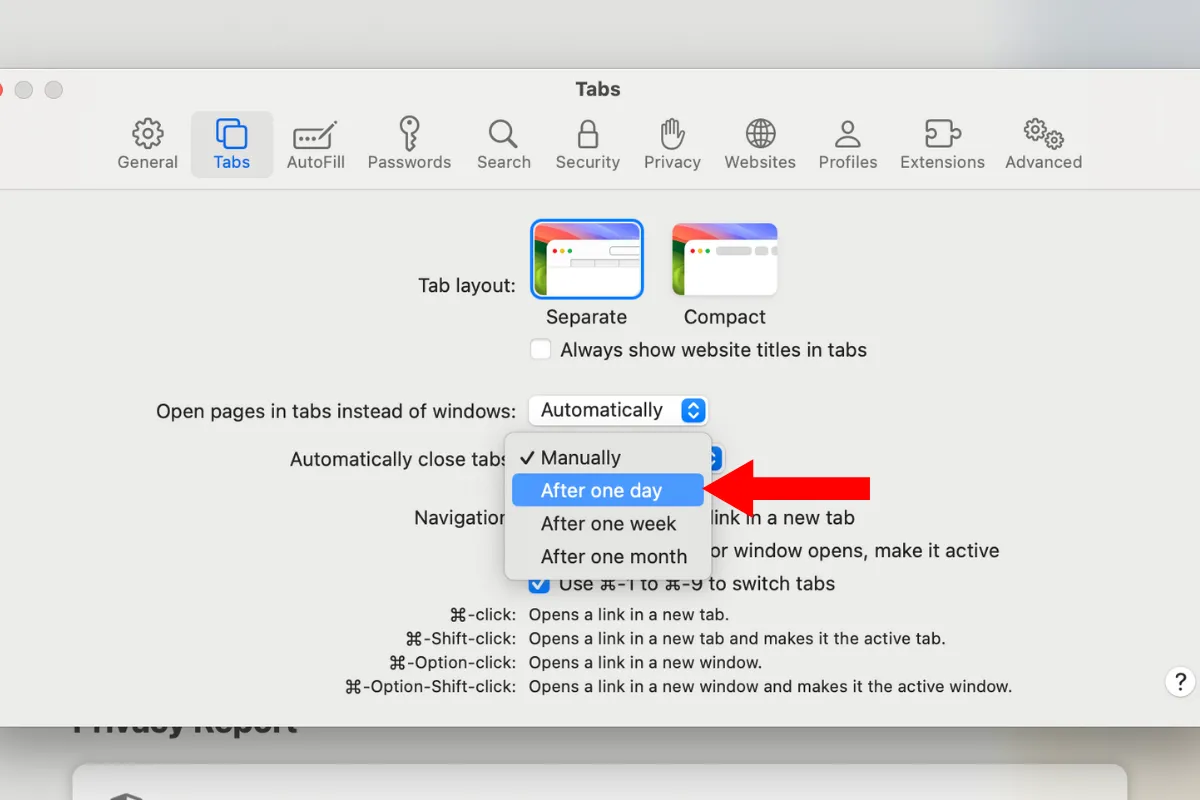This screenshot has height=800, width=1200.
Task: Click the help question mark button
Action: tap(1180, 682)
